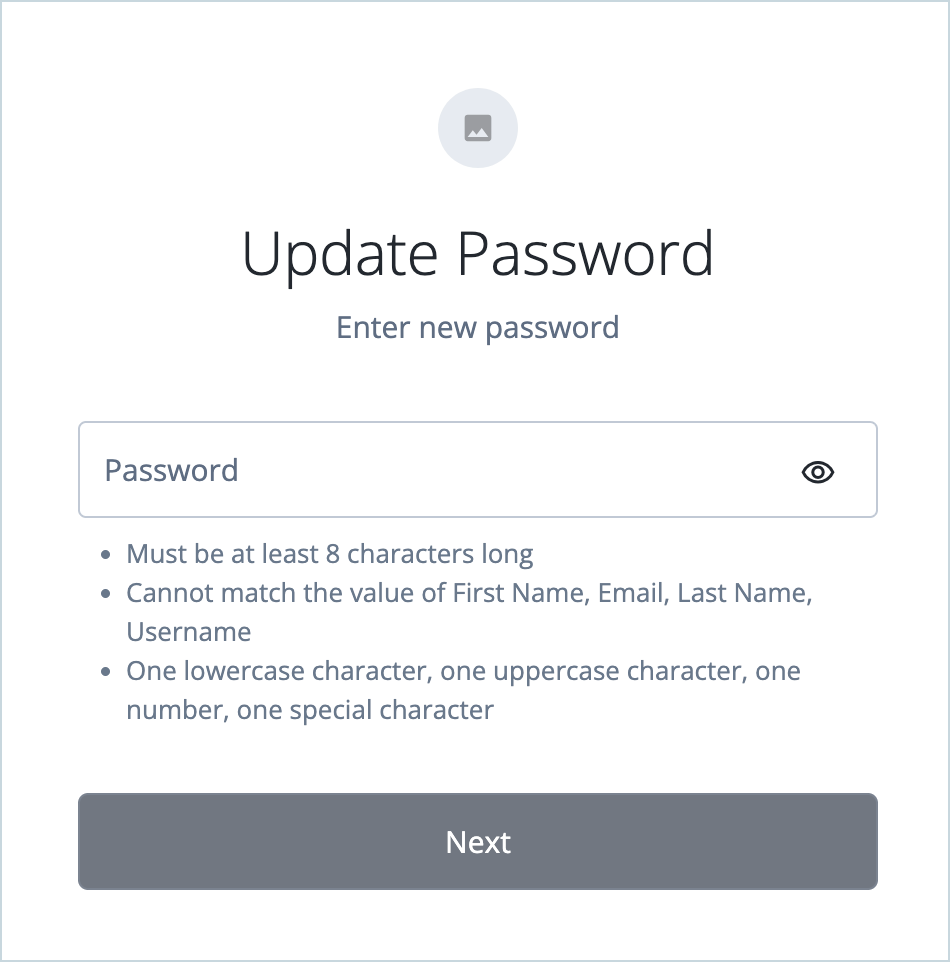Viewport: 950px width, 962px height.
Task: Click the 'Enter new password' subtitle
Action: [478, 327]
